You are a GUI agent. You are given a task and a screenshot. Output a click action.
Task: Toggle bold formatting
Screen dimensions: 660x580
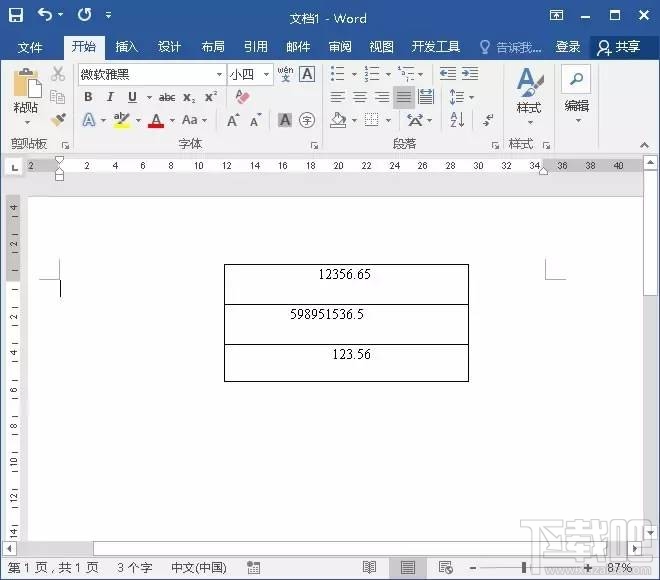pos(88,97)
